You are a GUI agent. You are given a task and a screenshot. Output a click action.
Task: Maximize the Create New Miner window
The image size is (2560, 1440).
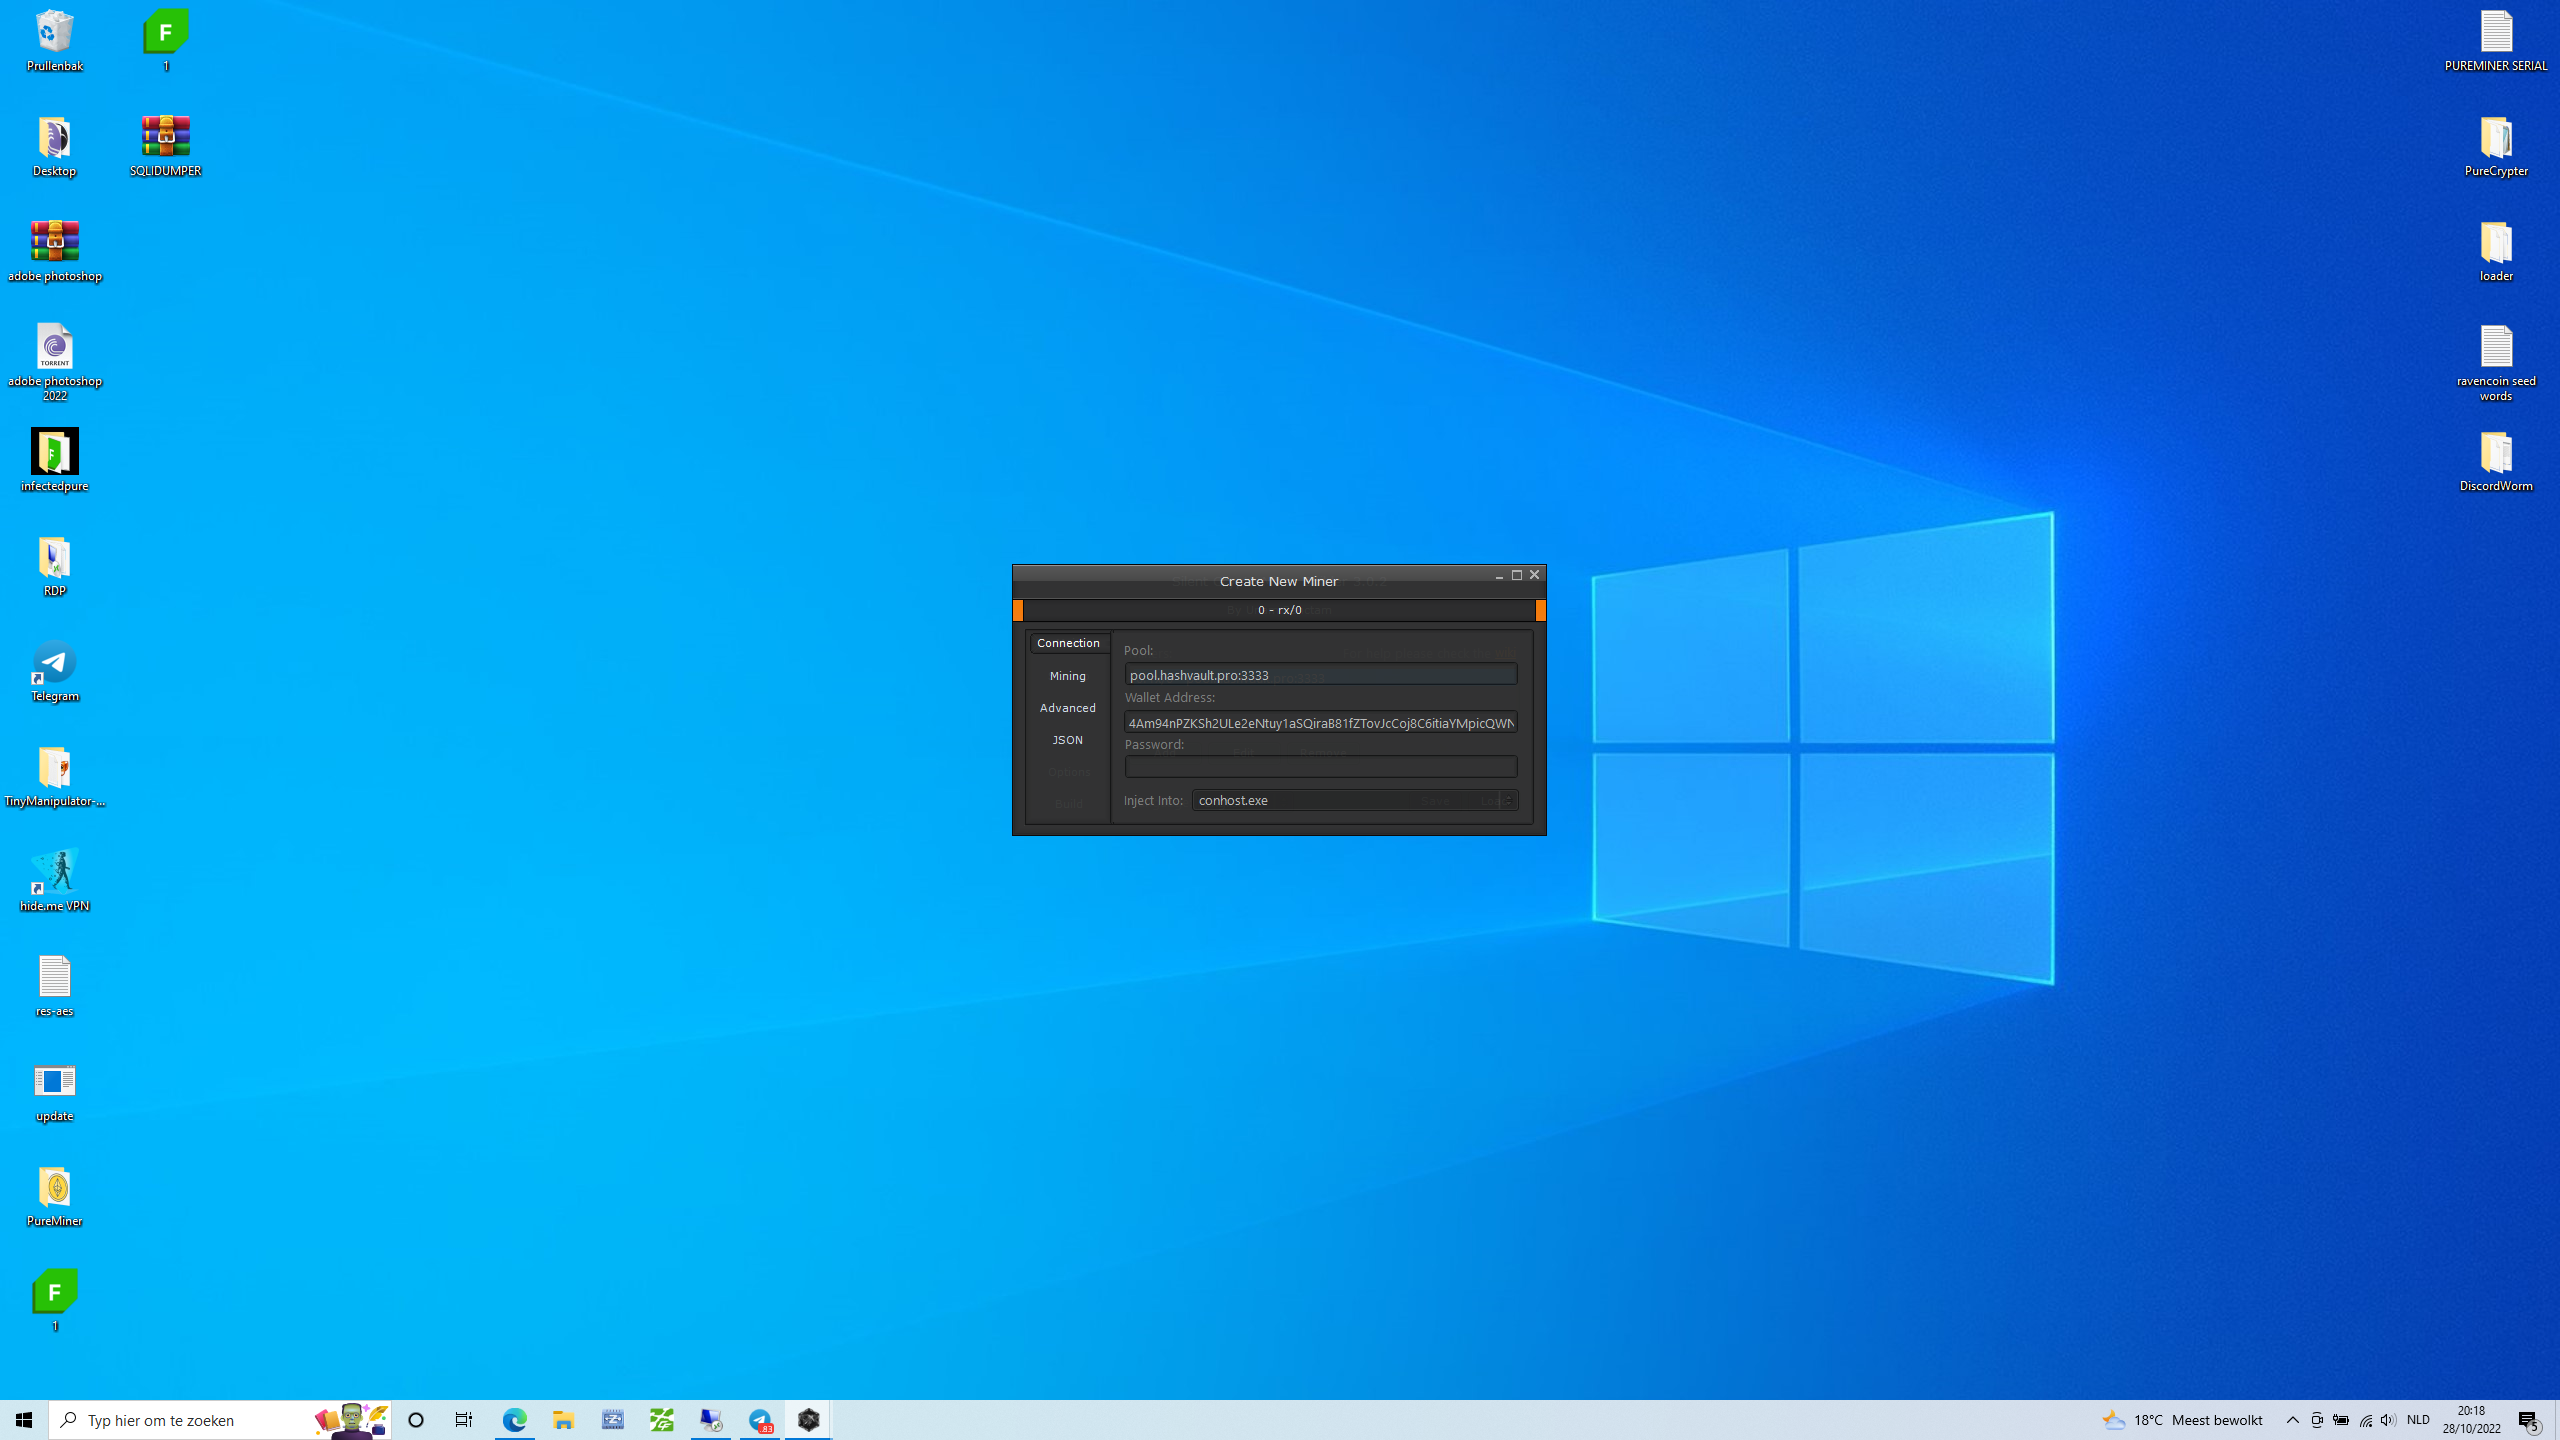pos(1517,575)
